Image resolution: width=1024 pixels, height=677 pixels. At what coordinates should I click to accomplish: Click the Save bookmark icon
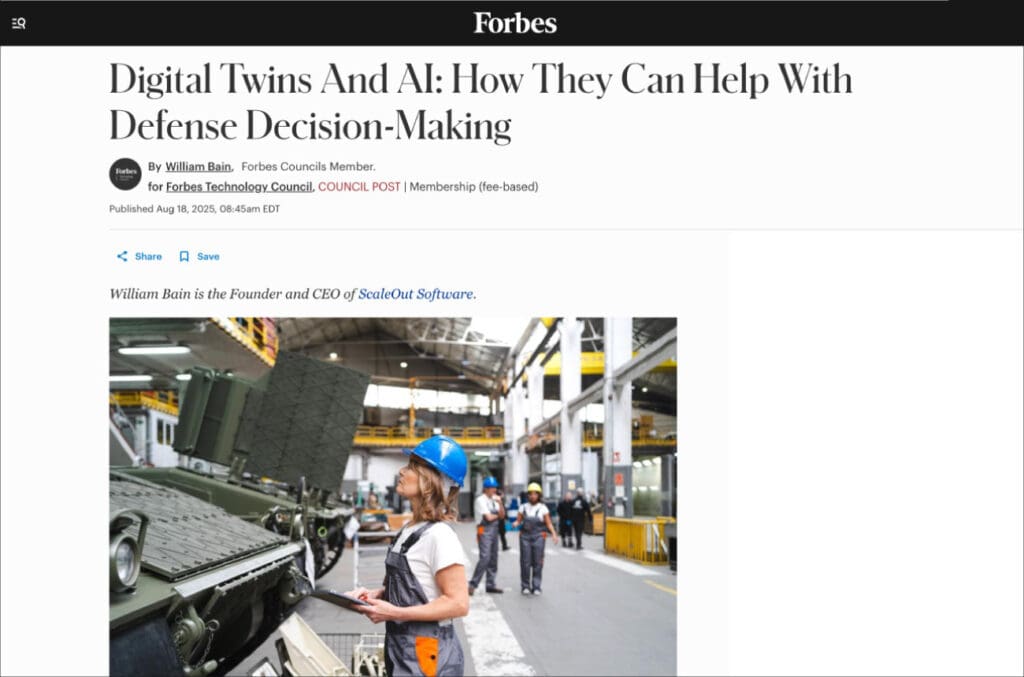(184, 256)
